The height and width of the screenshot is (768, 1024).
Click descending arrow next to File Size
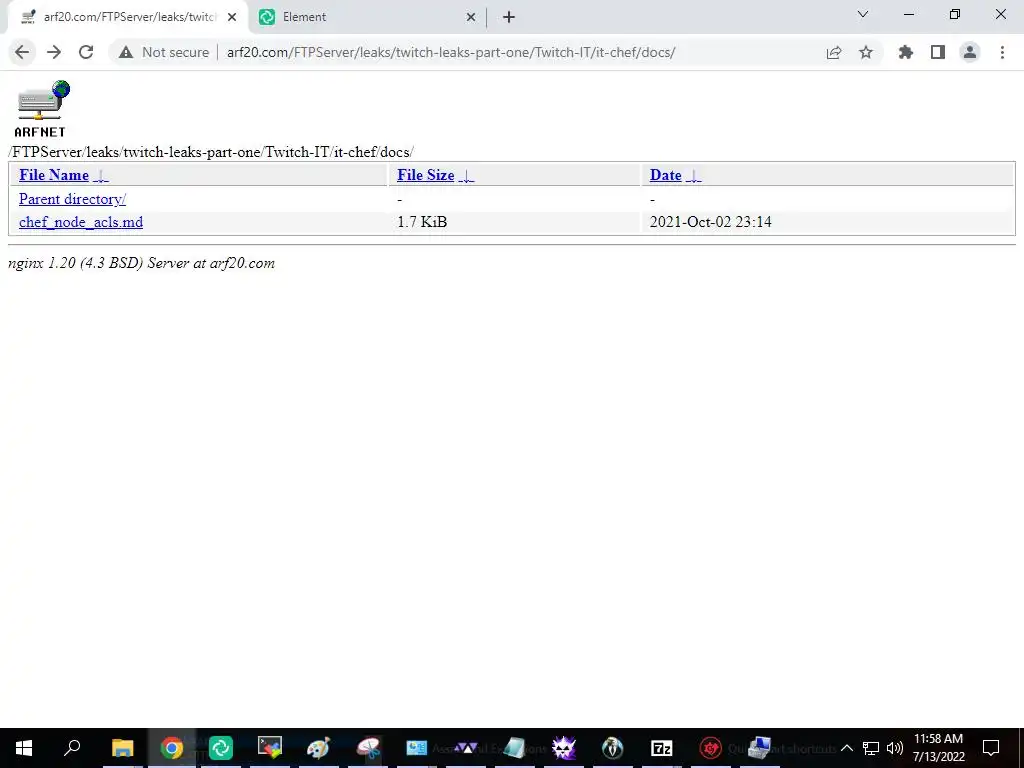coord(466,176)
